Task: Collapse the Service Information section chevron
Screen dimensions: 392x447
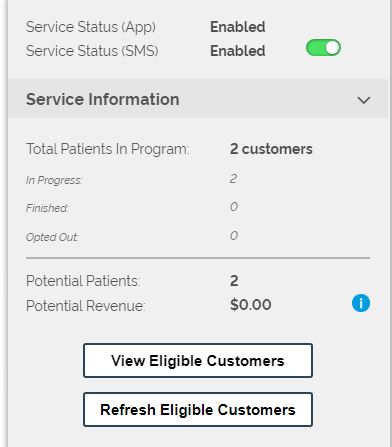Action: pyautogui.click(x=363, y=100)
